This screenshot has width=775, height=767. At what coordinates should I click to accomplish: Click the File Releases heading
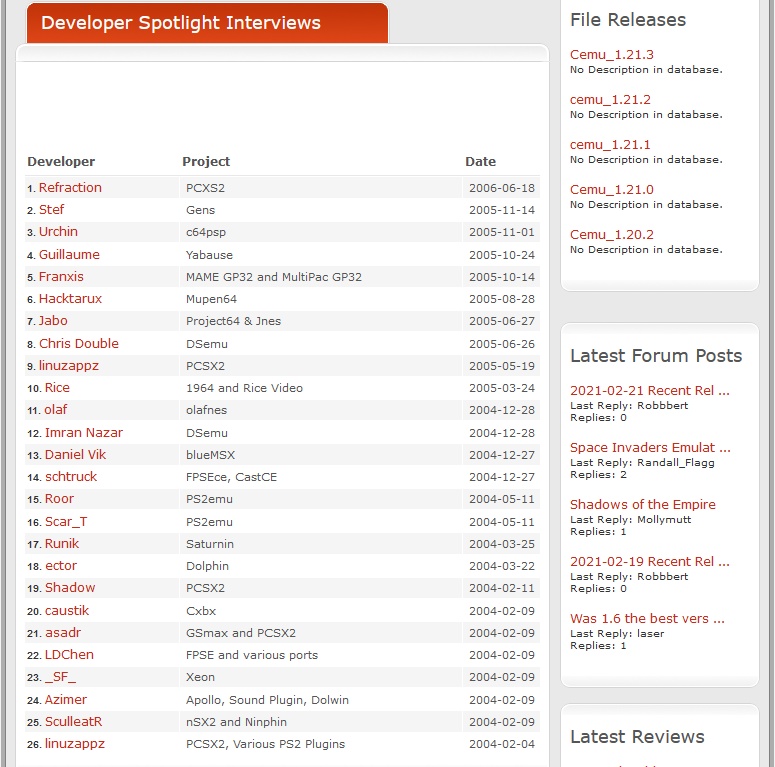[x=628, y=20]
